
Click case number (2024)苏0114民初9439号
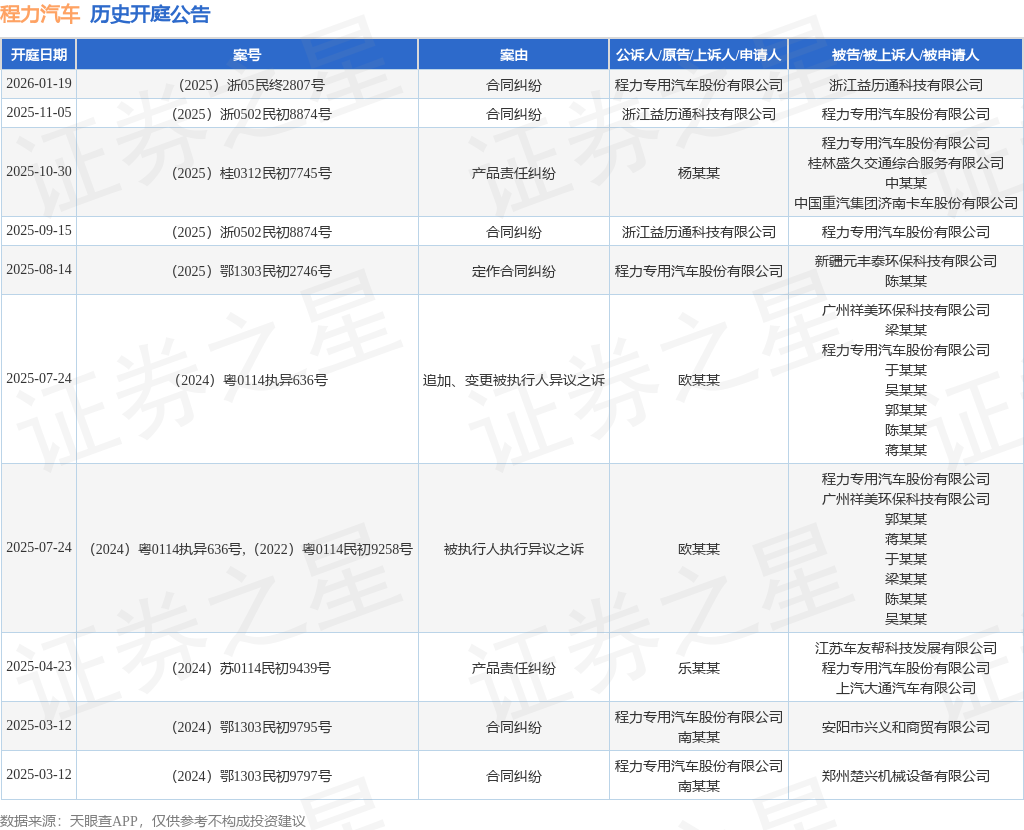(251, 668)
